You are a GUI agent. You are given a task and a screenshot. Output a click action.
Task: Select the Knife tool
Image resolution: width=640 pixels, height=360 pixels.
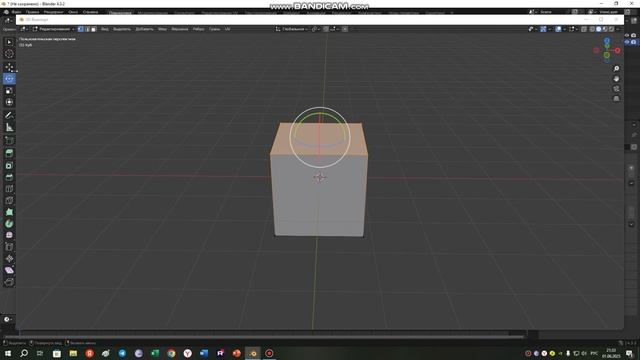tap(9, 200)
